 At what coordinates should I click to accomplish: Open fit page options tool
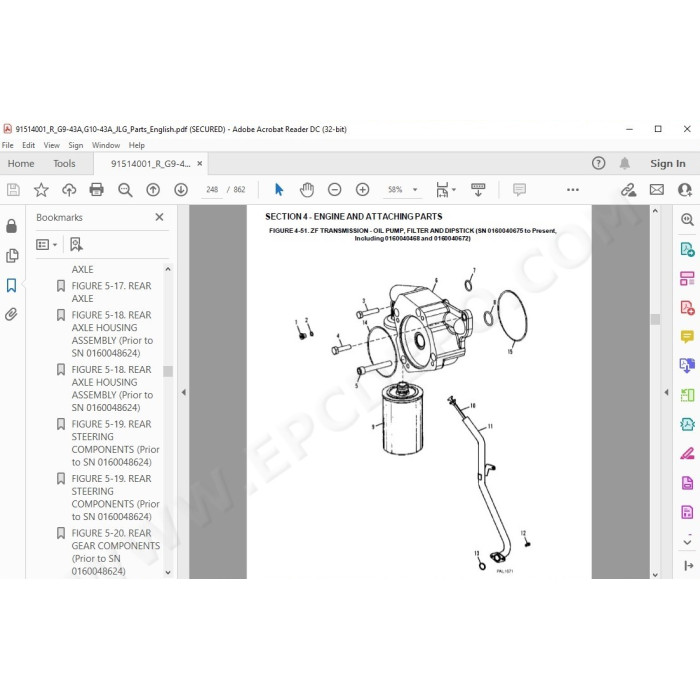tap(446, 190)
